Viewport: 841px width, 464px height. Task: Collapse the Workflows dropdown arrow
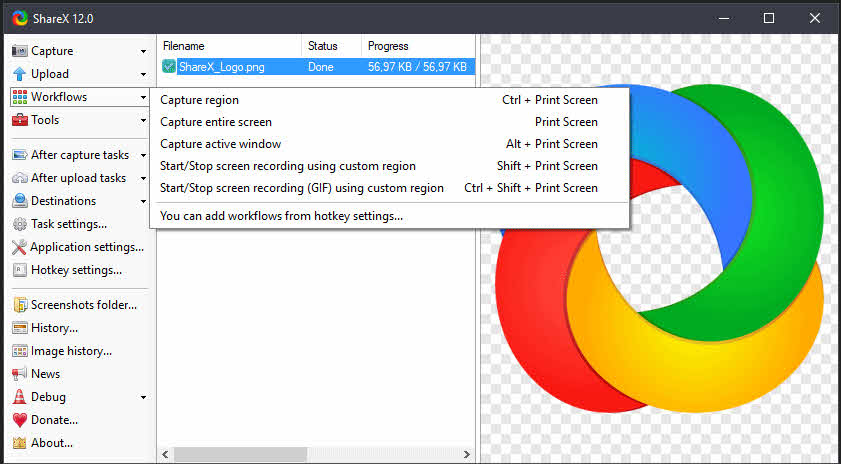pyautogui.click(x=143, y=98)
